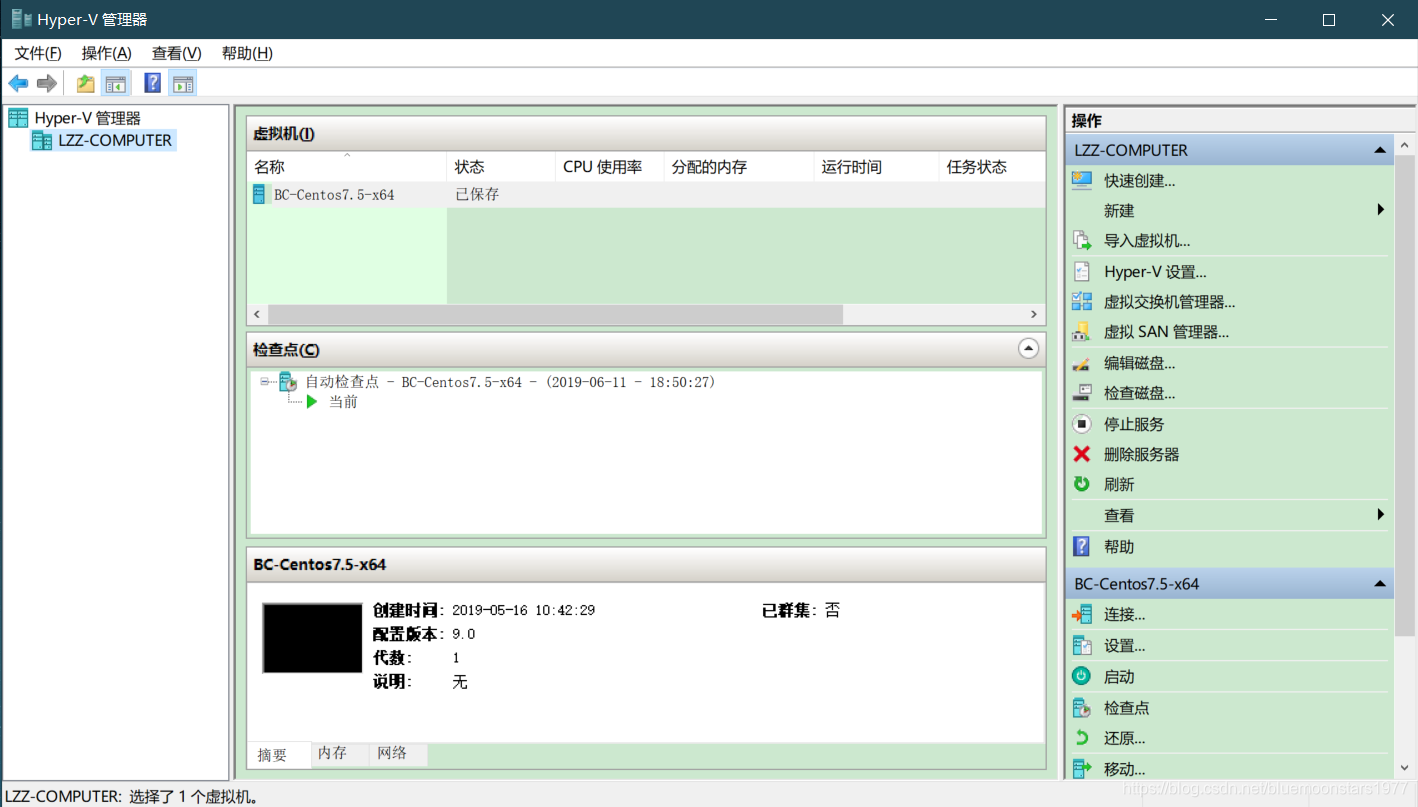Click the 虚拟交换机管理器 icon
Viewport: 1418px width, 807px height.
click(1082, 302)
